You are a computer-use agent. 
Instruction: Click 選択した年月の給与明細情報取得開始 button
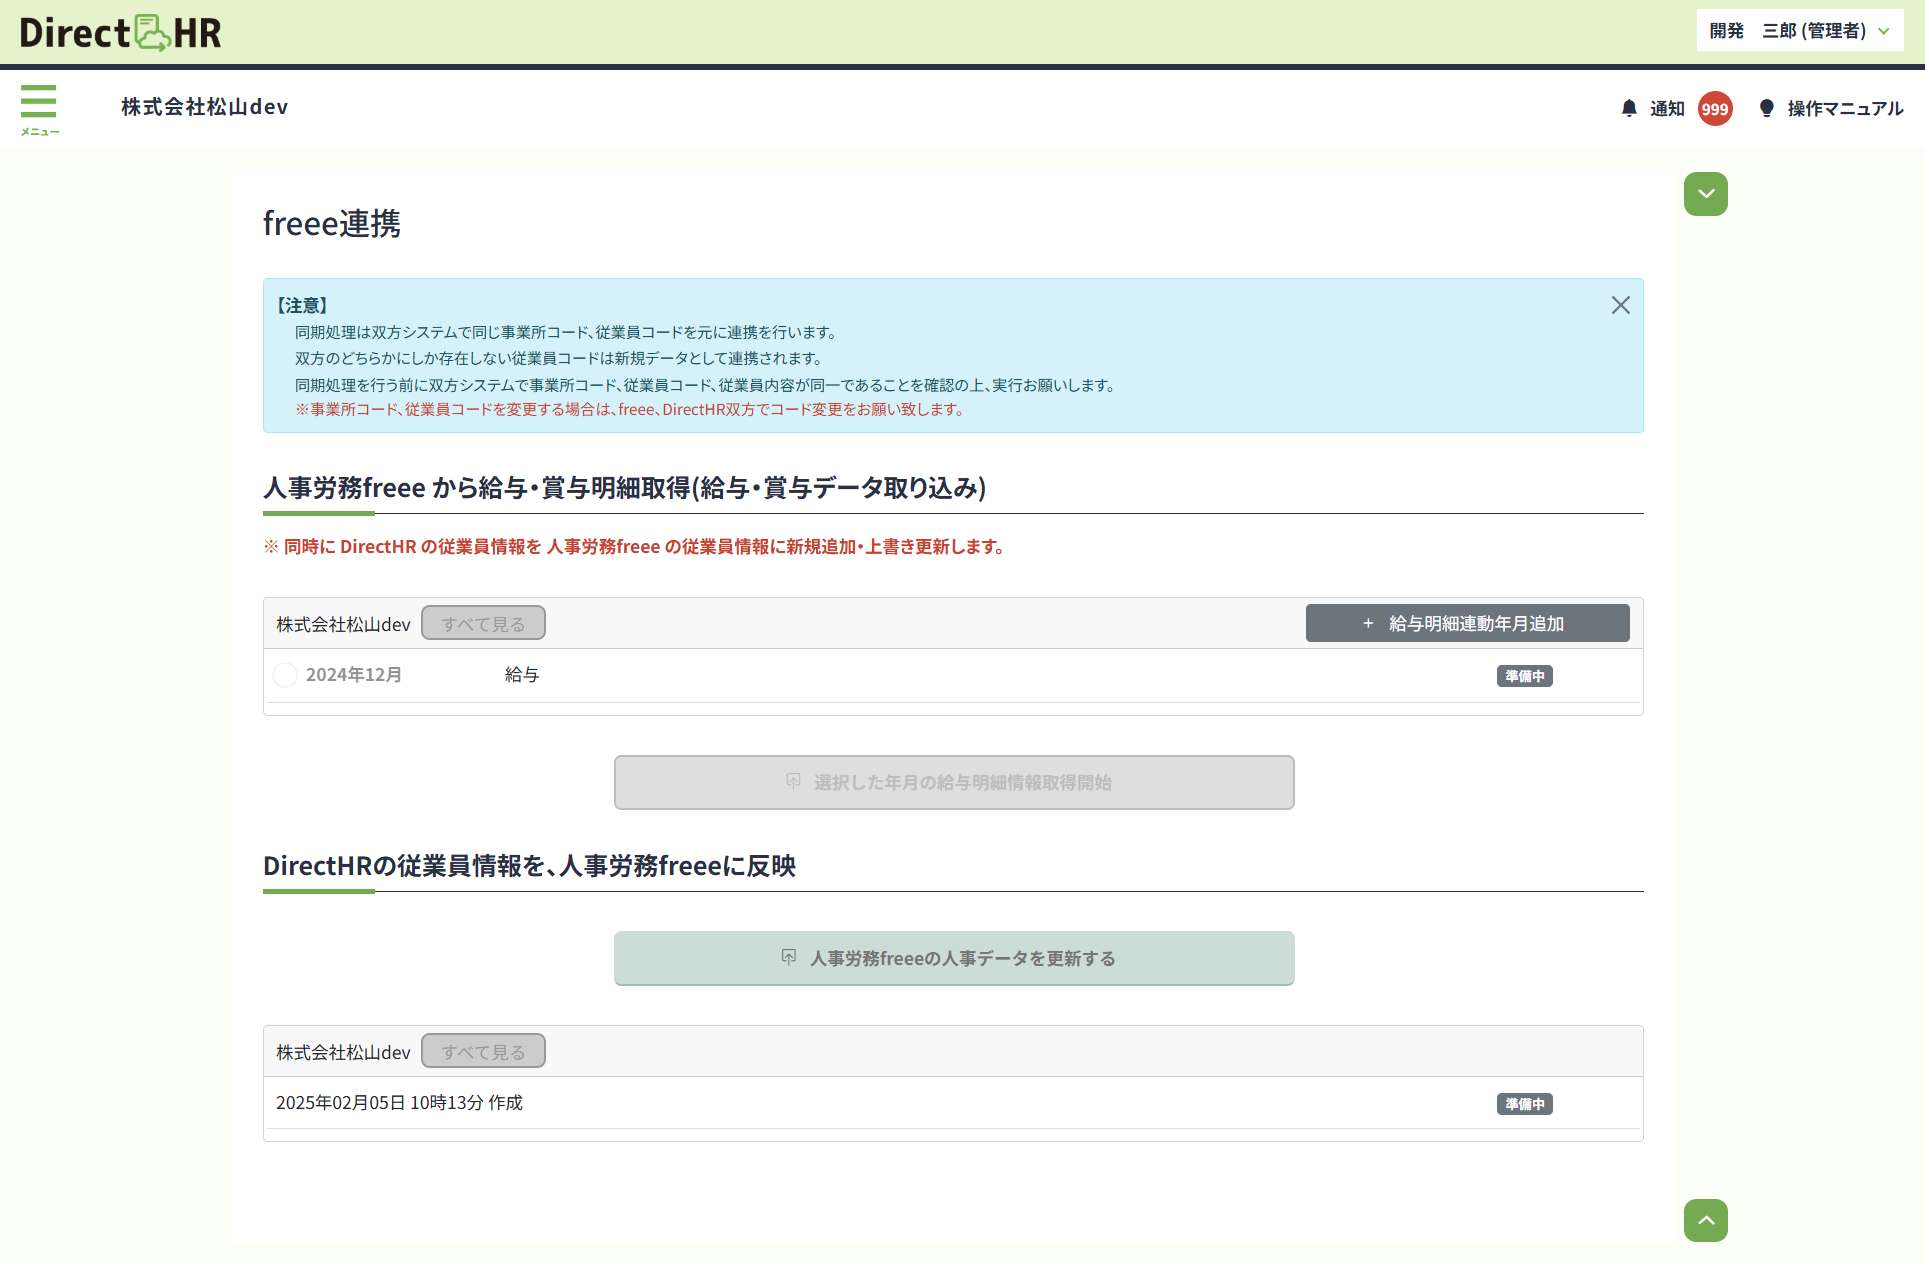click(x=954, y=782)
